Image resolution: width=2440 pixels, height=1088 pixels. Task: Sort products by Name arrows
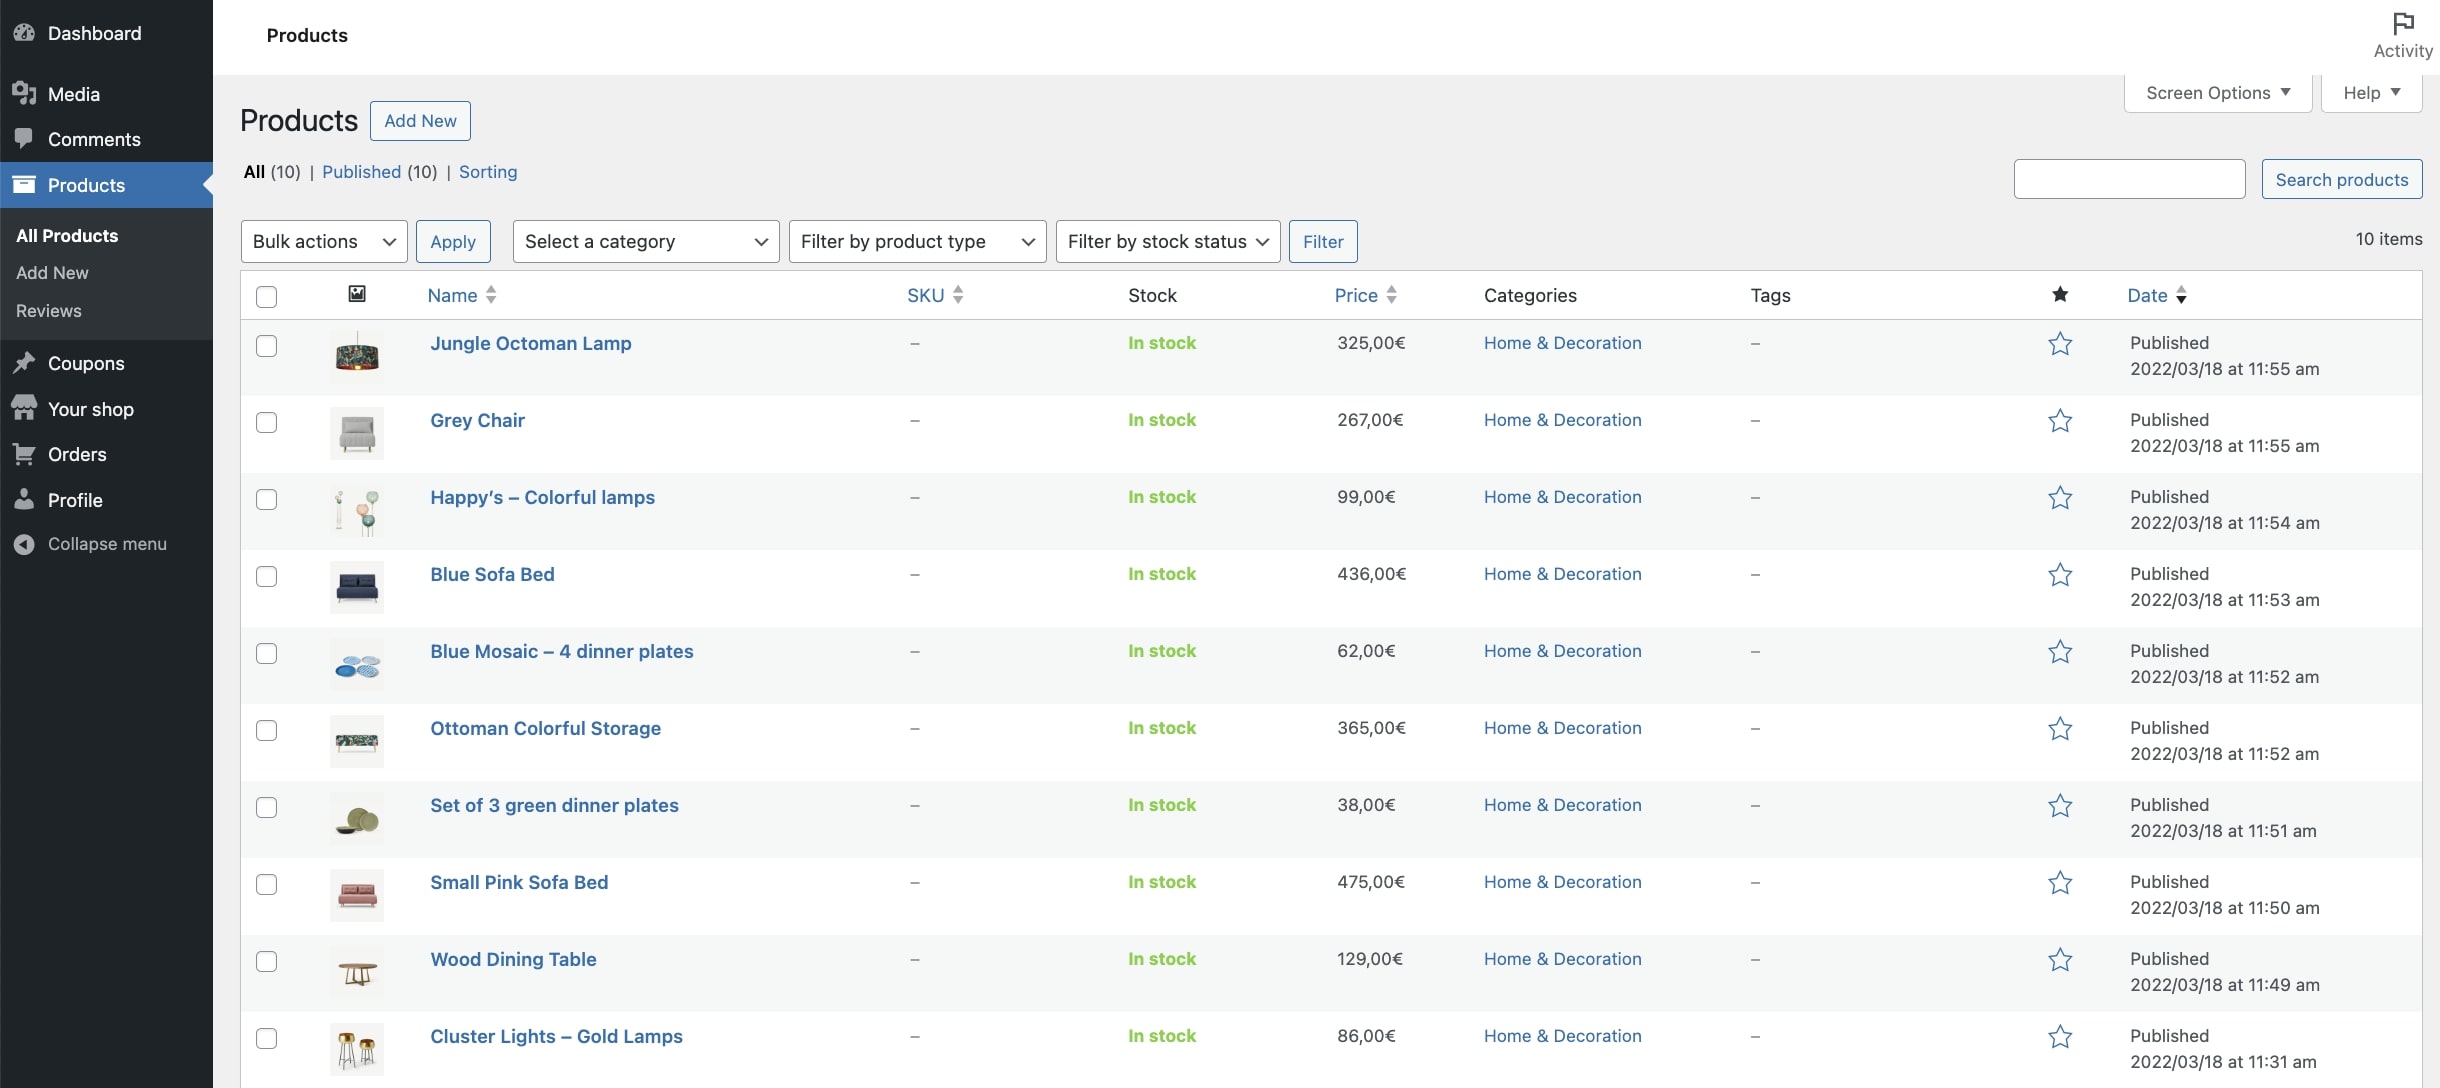[x=491, y=295]
